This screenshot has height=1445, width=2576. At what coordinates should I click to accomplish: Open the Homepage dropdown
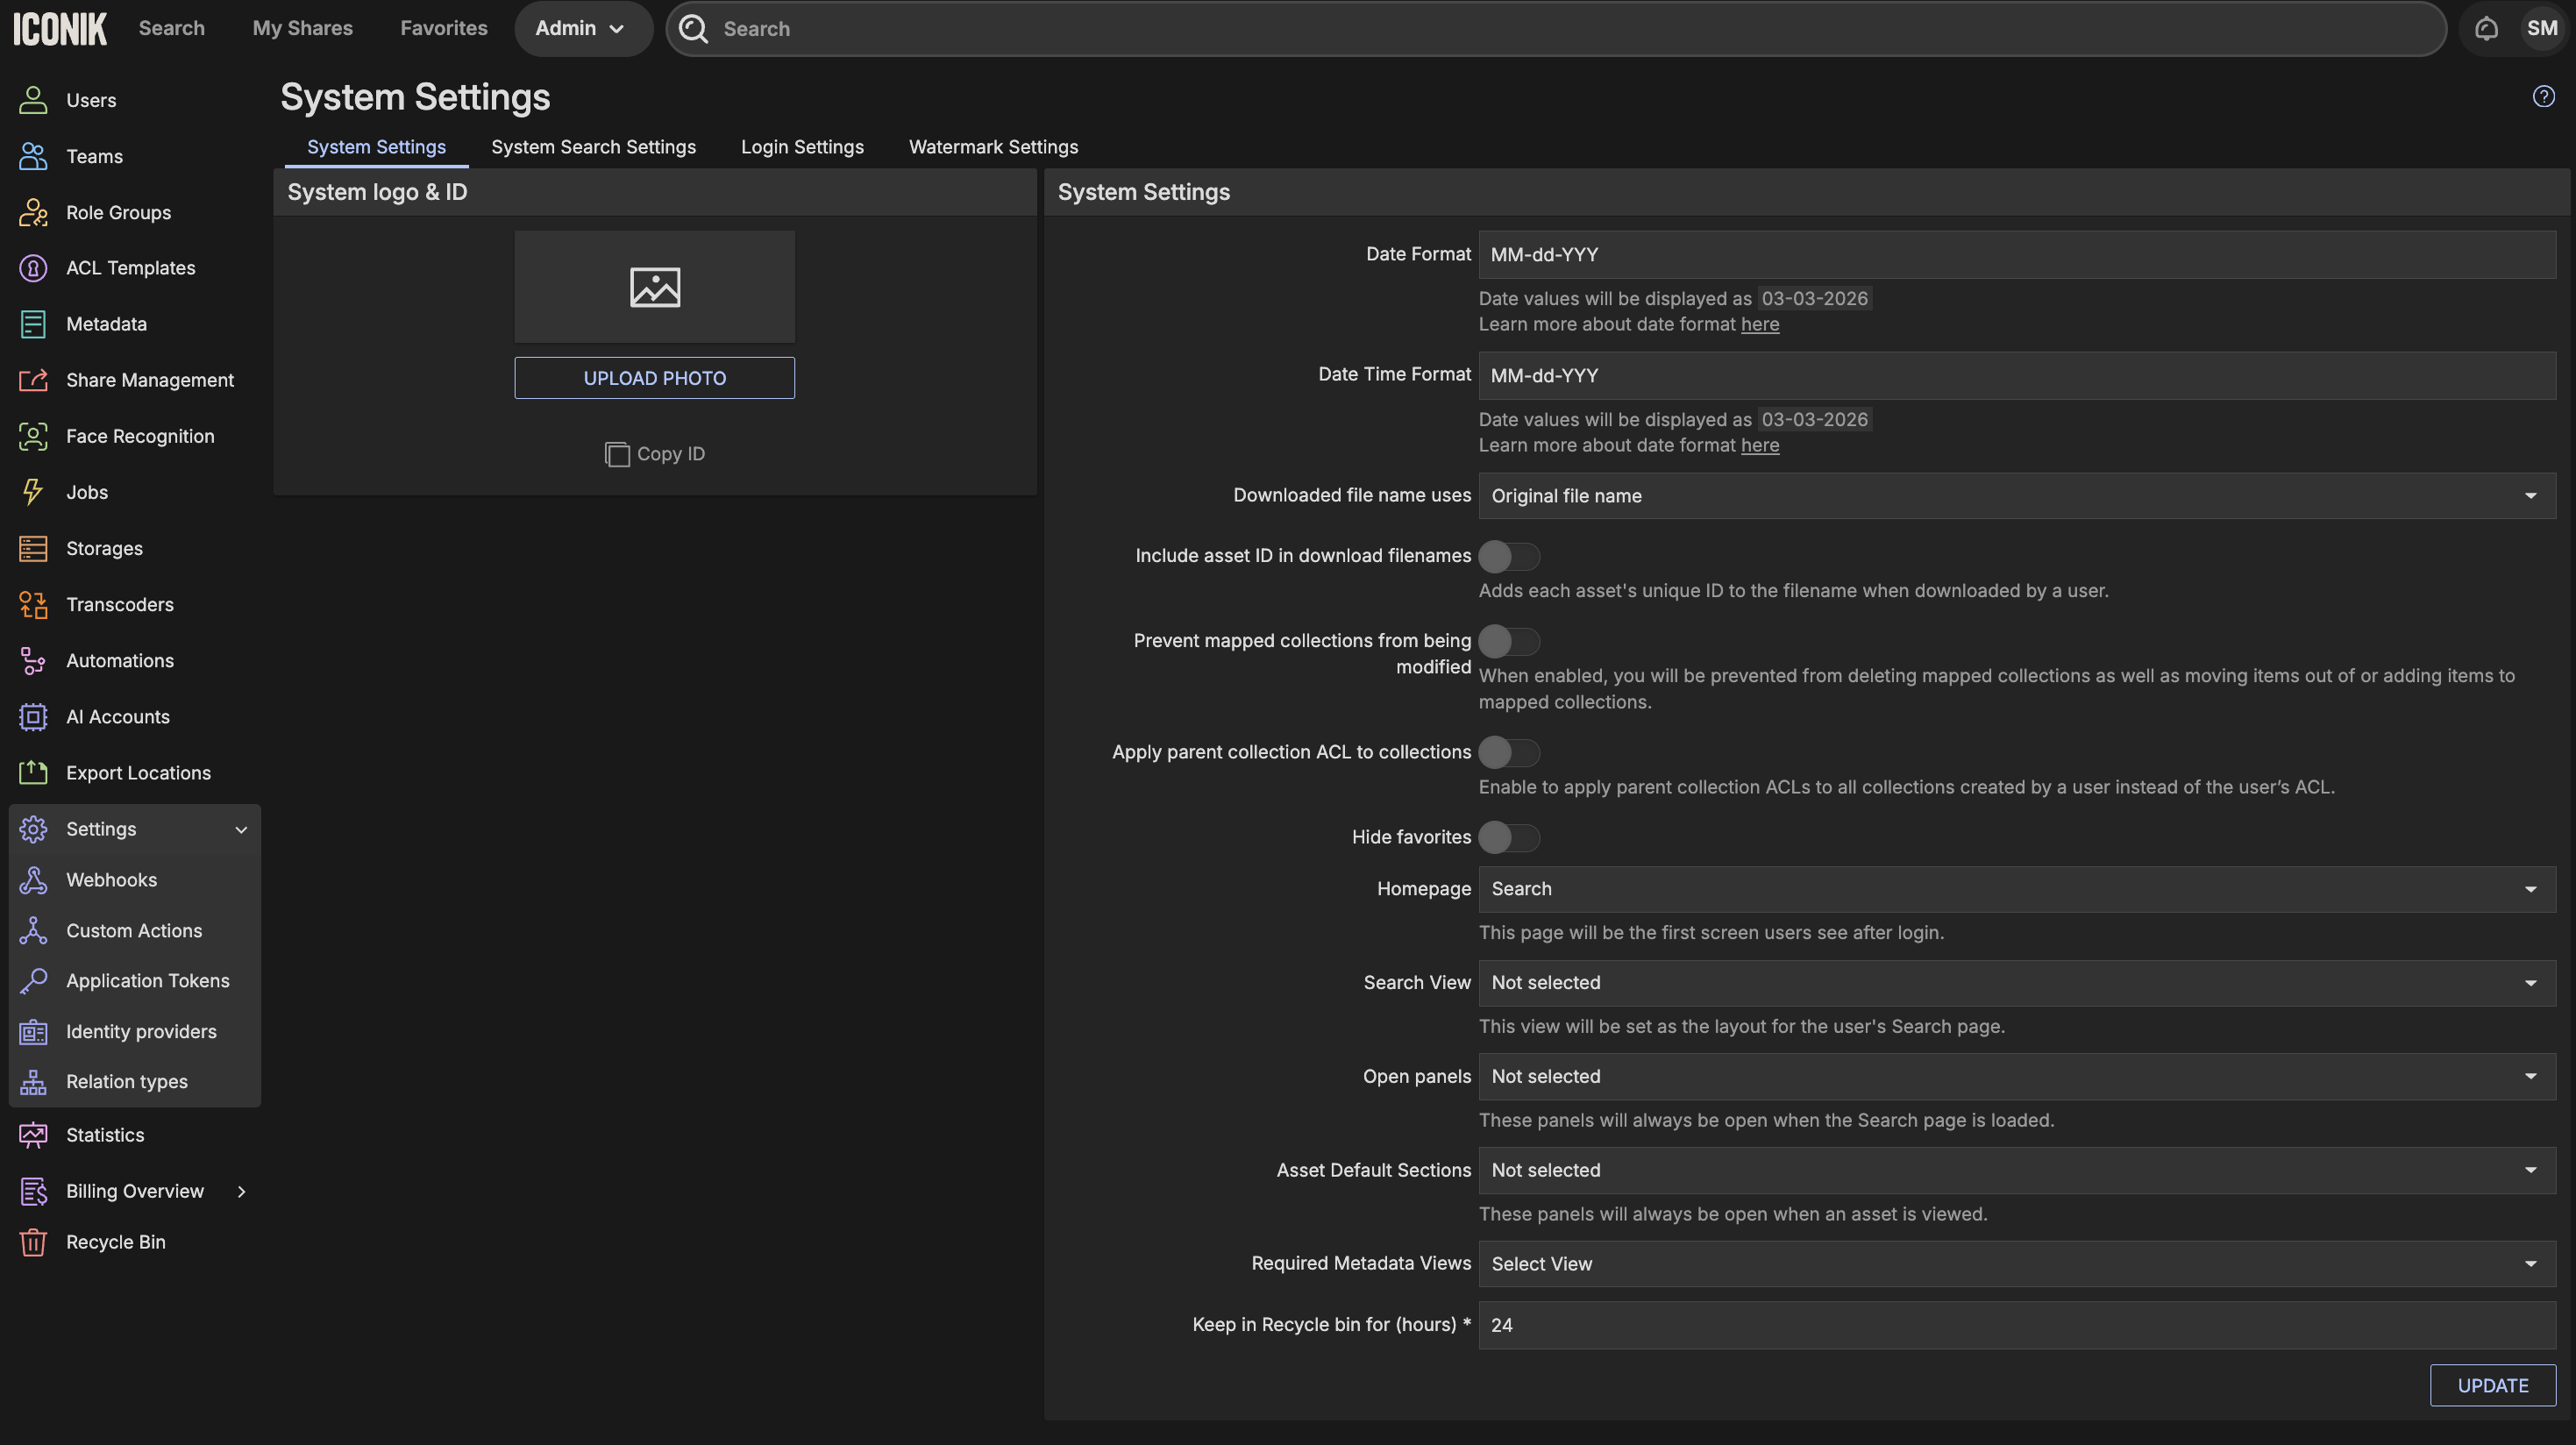[x=2016, y=889]
